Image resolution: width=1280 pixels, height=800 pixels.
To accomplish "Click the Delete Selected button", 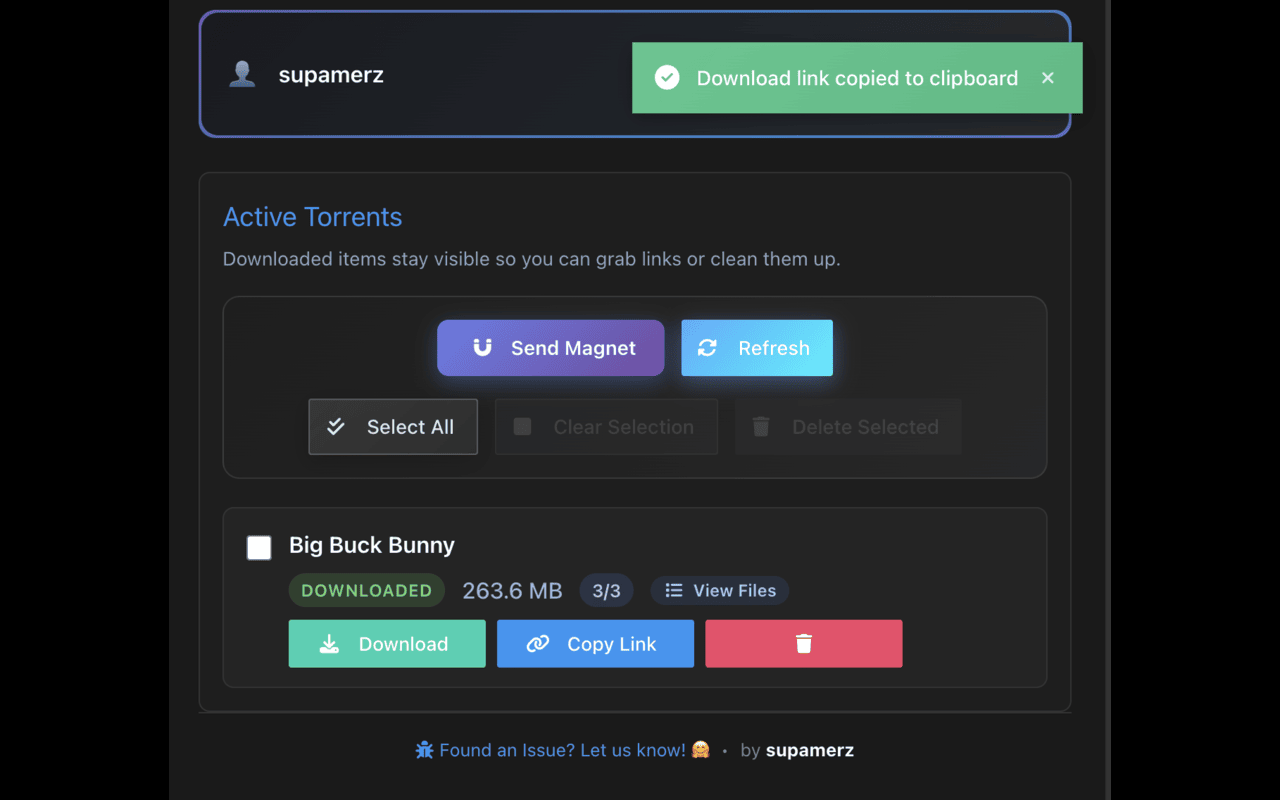I will 848,427.
